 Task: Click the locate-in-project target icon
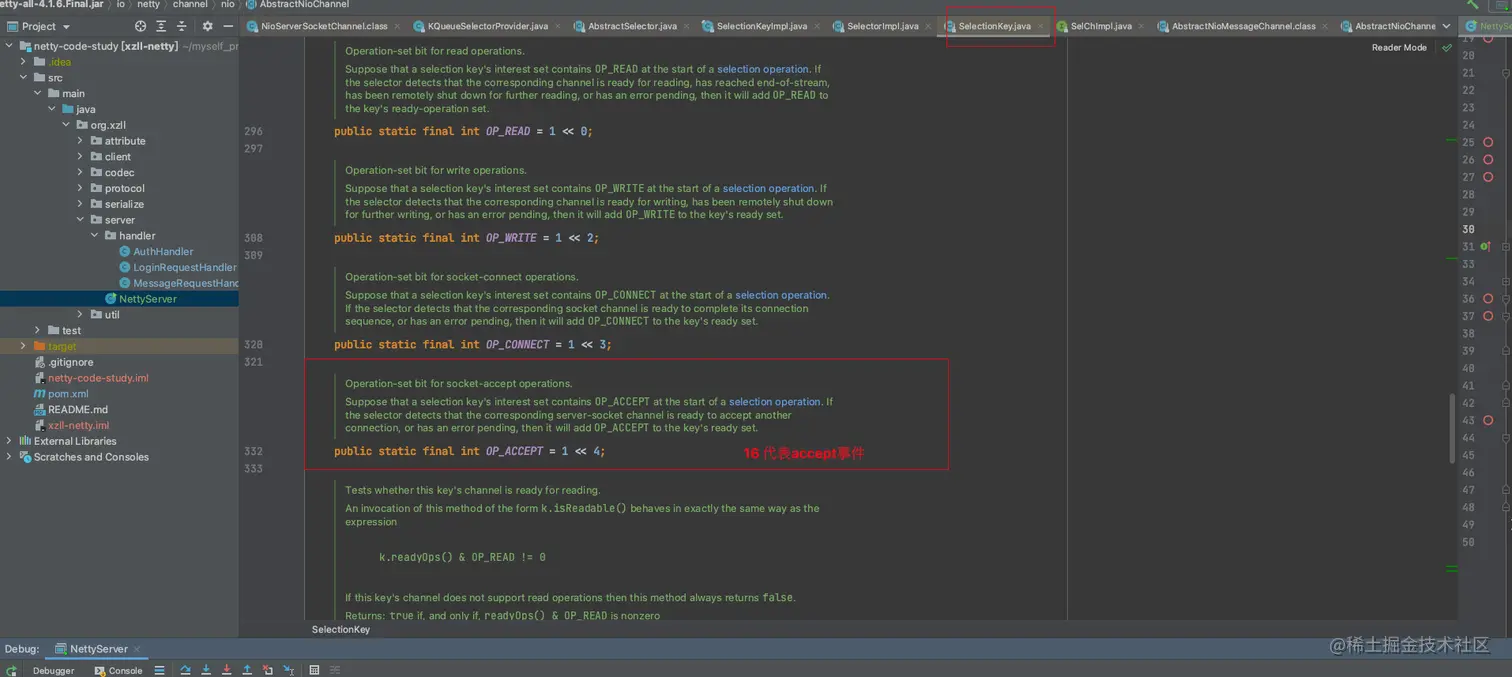pyautogui.click(x=140, y=26)
